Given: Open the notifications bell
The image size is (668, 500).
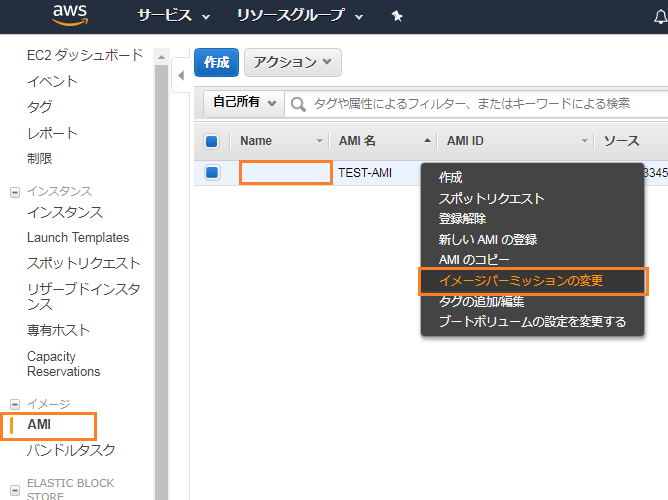Looking at the screenshot, I should (660, 17).
